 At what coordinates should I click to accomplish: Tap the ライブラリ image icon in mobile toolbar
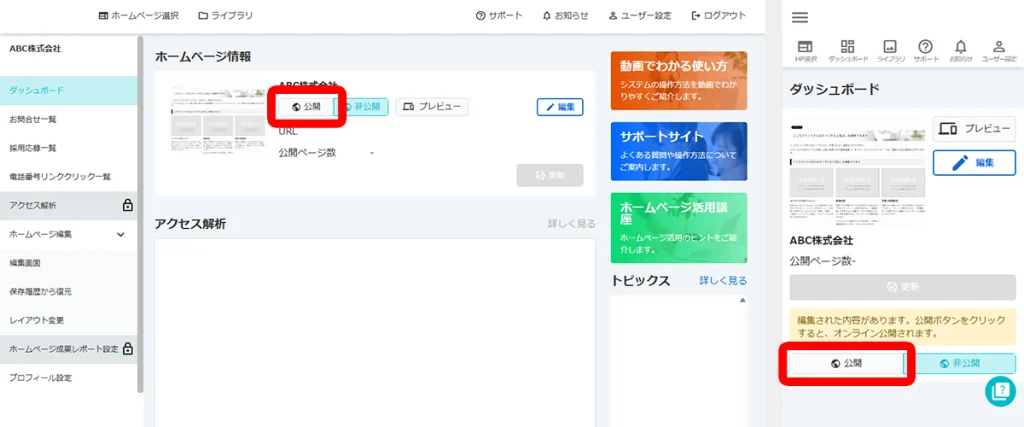click(890, 52)
